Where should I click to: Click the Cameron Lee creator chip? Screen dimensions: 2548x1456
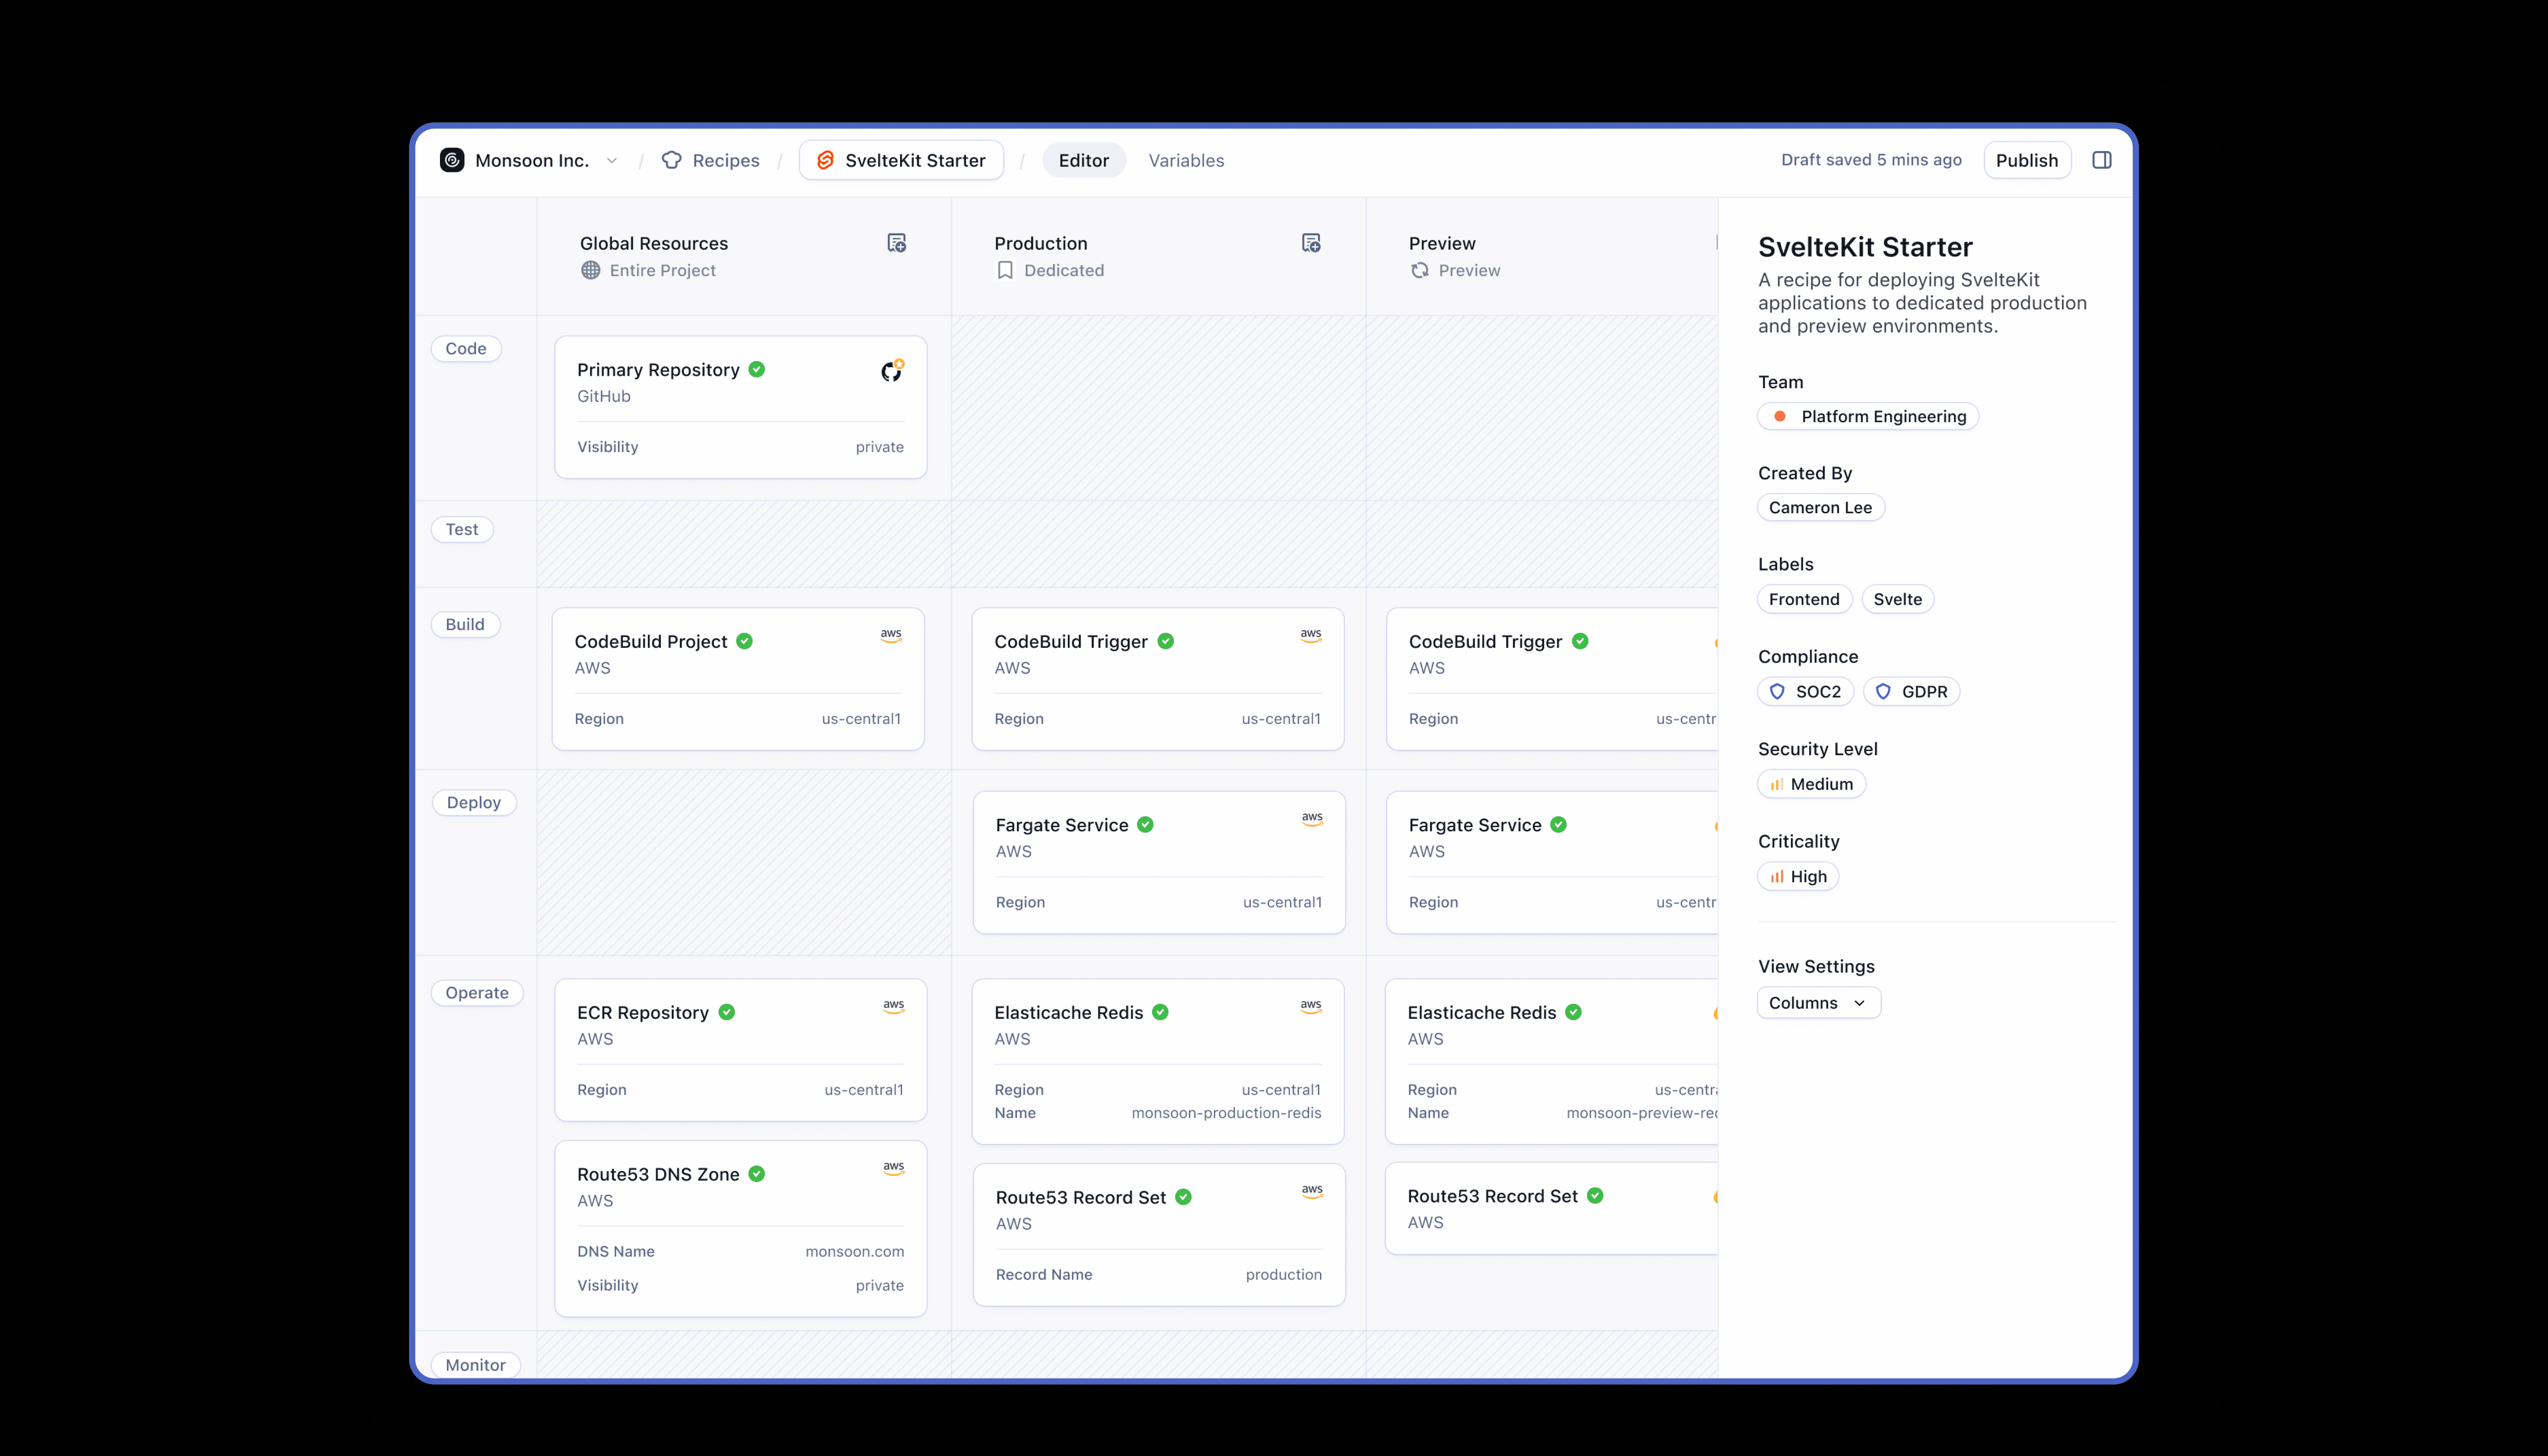[x=1821, y=507]
